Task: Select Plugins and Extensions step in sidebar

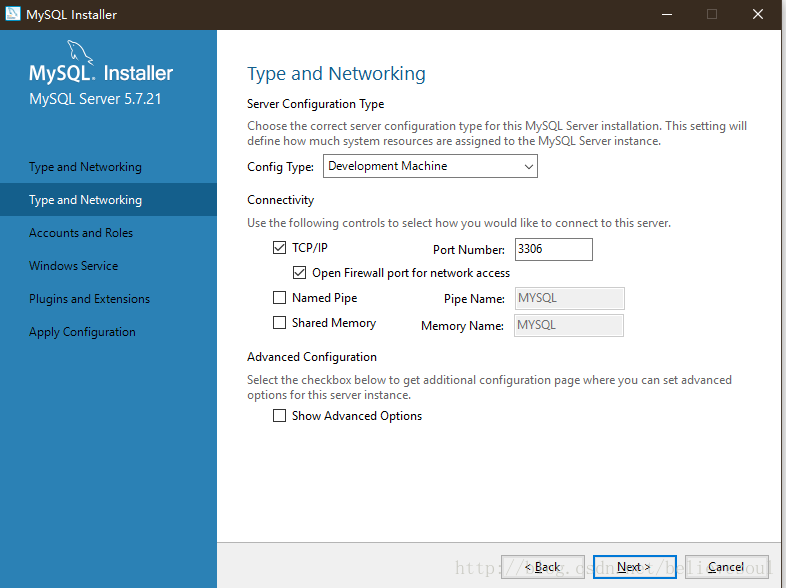Action: 108,299
